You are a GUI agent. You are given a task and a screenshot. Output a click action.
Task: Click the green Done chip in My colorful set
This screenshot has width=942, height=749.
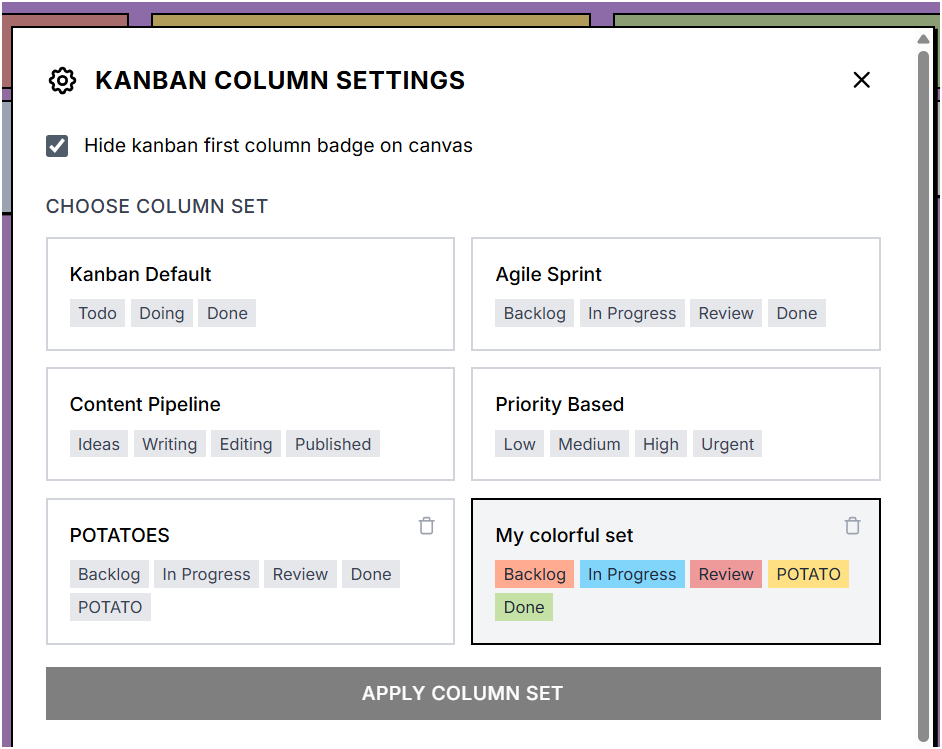pyautogui.click(x=524, y=607)
